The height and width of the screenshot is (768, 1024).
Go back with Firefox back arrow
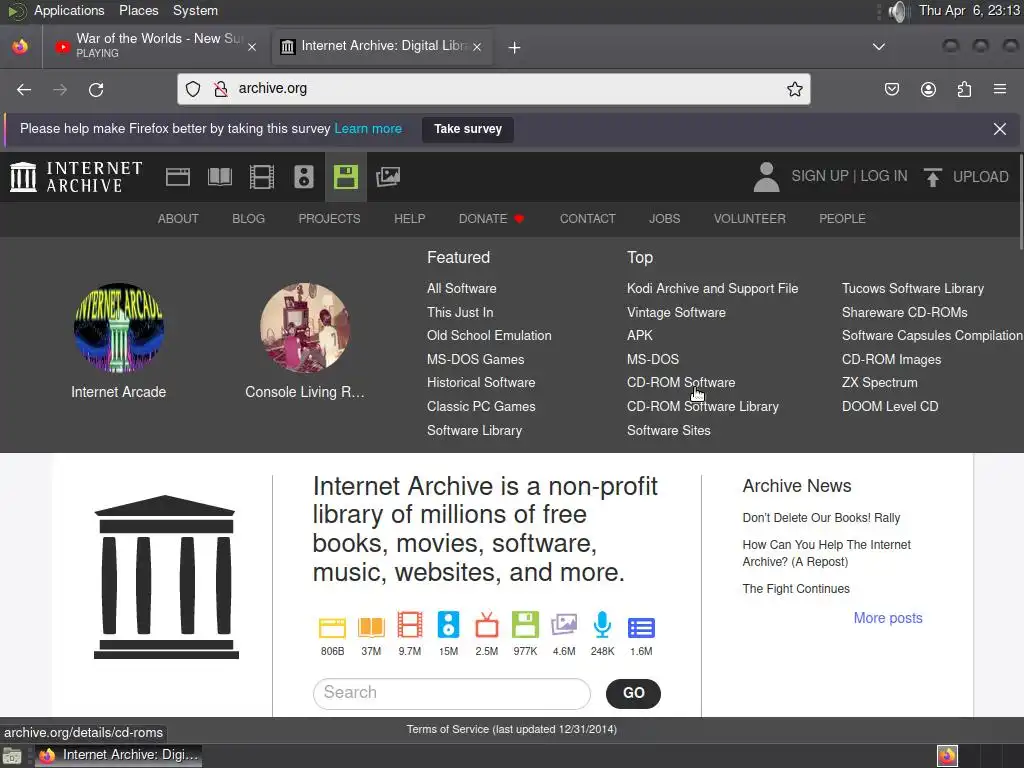(24, 89)
